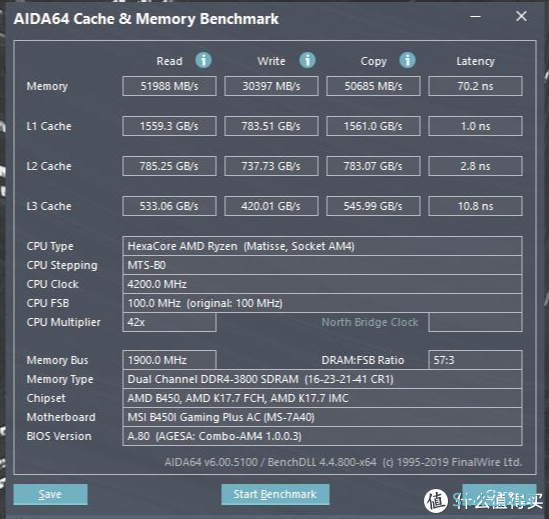Close the AIDA64 benchmark window
The image size is (549, 519).
[521, 16]
